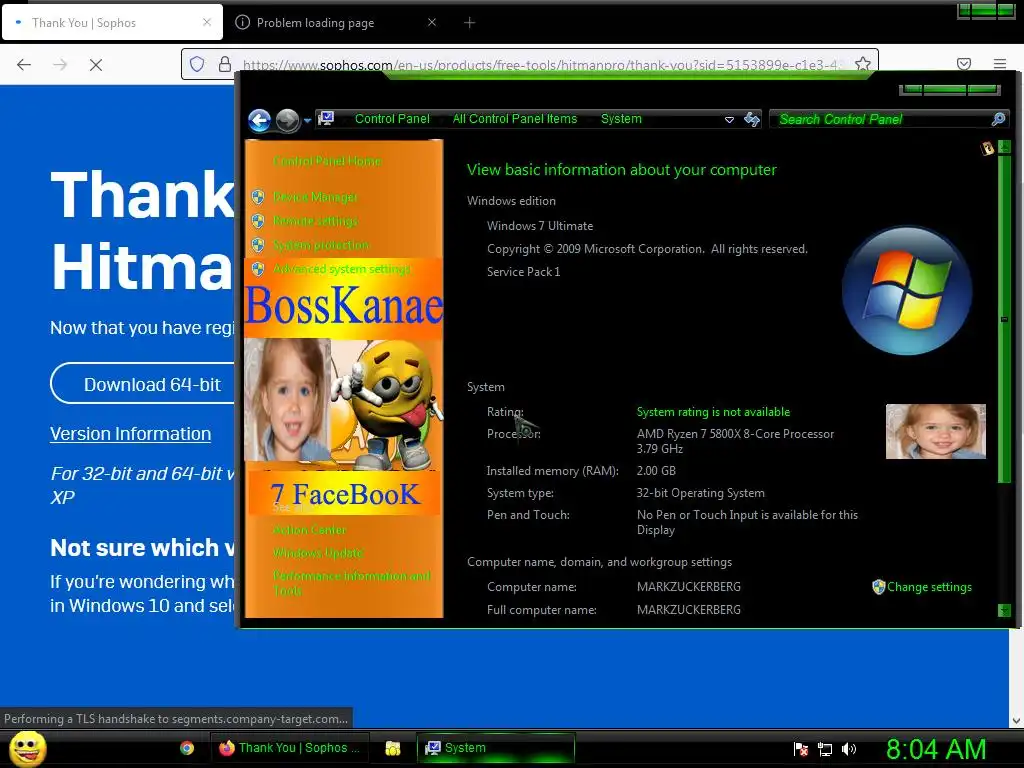The image size is (1024, 768).
Task: Open Performance Information and Tools link
Action: [x=351, y=583]
